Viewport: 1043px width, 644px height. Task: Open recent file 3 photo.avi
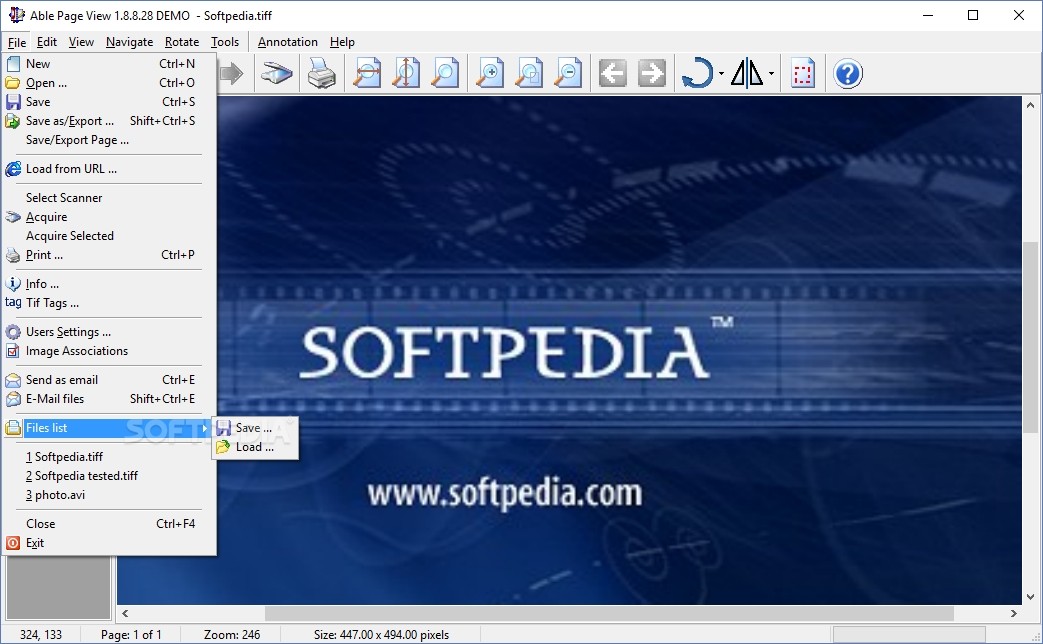109,495
